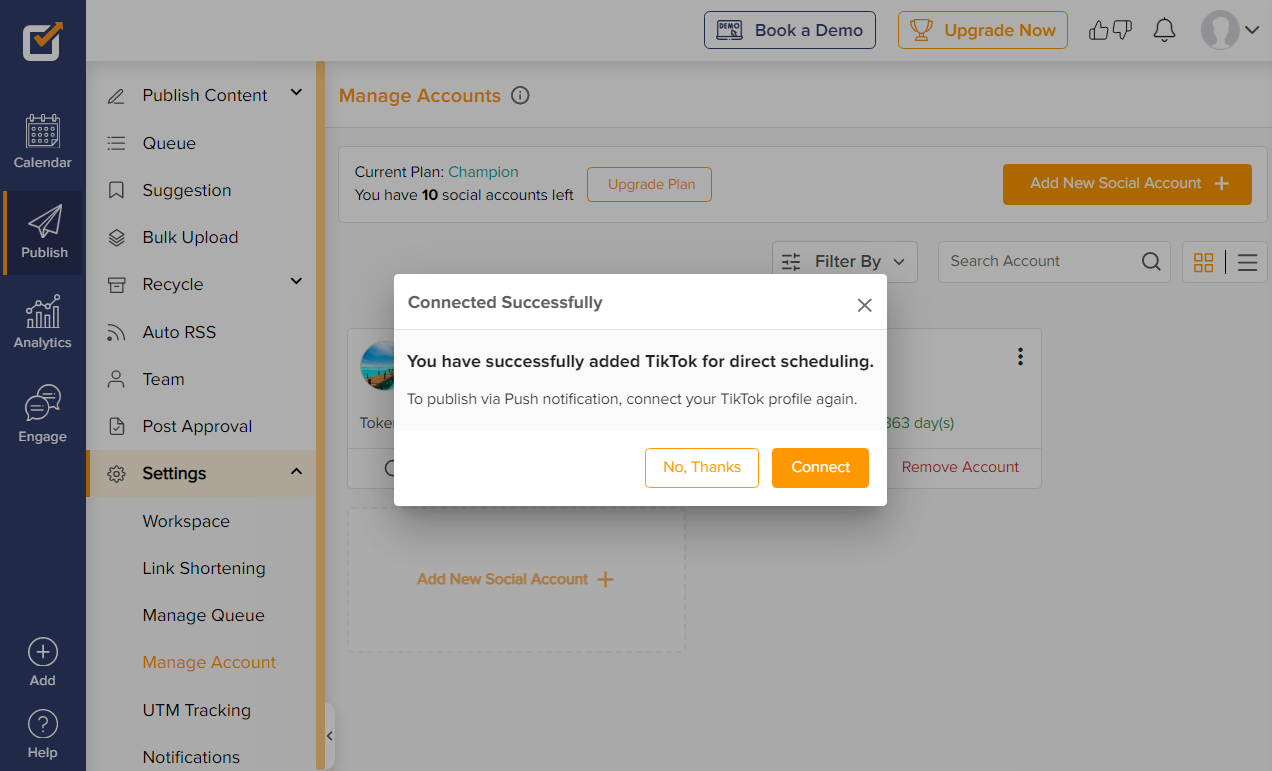Click the Remove Account link
Screen dimensions: 1272x771
(x=960, y=467)
